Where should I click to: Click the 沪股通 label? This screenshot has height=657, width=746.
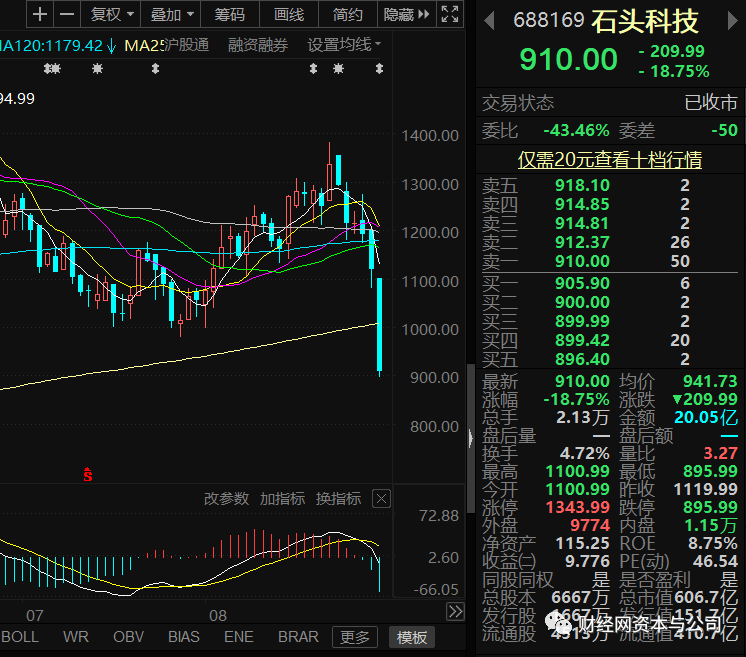click(x=186, y=45)
